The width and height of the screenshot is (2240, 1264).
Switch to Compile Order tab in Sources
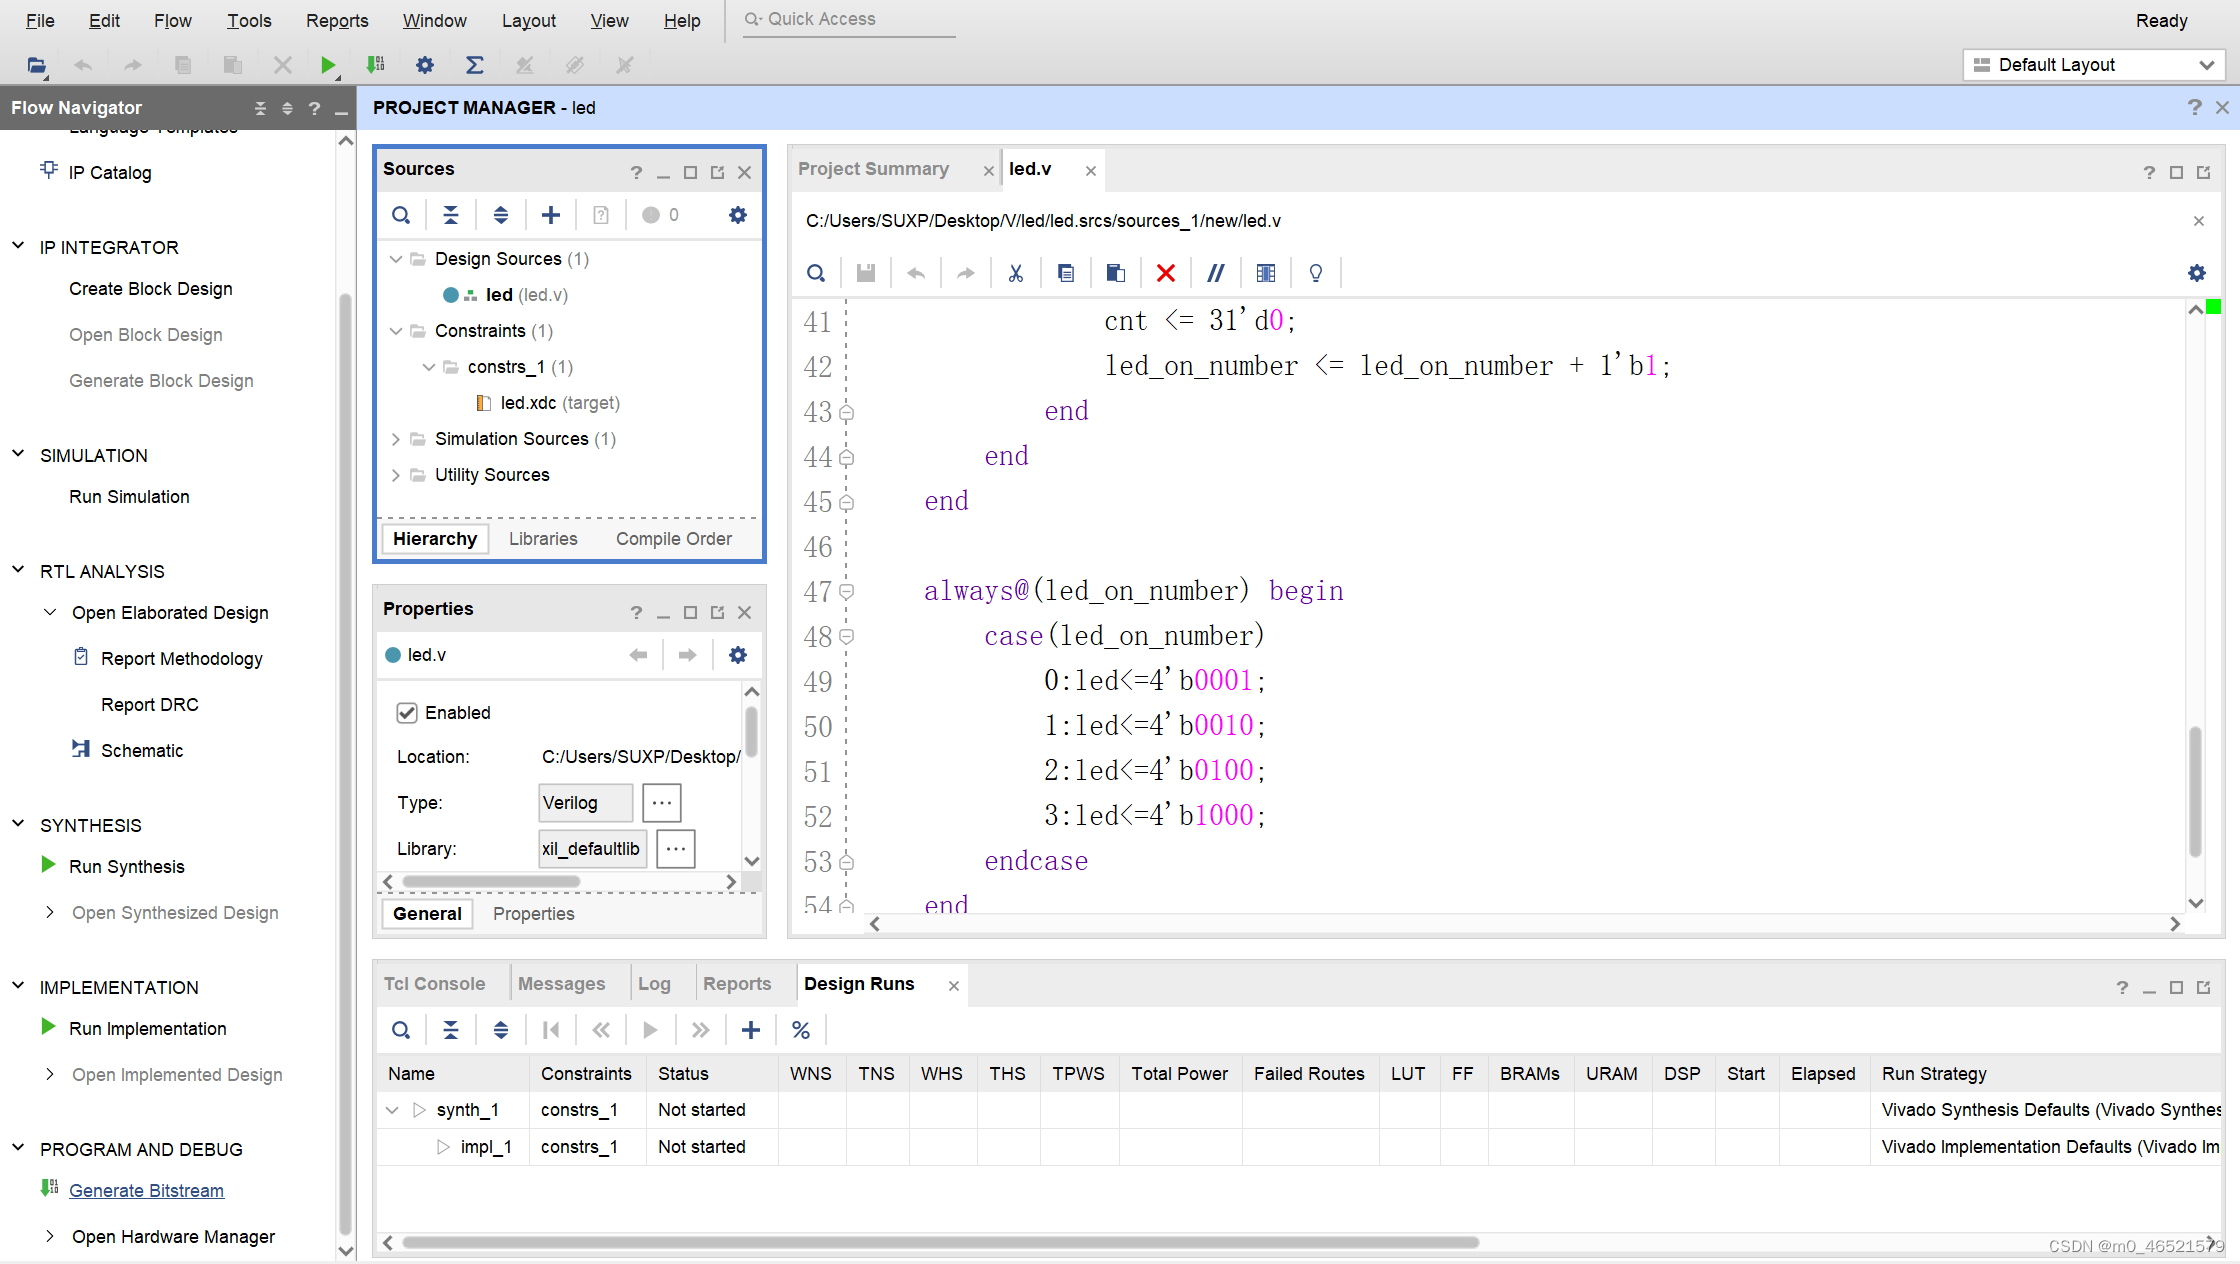[673, 539]
